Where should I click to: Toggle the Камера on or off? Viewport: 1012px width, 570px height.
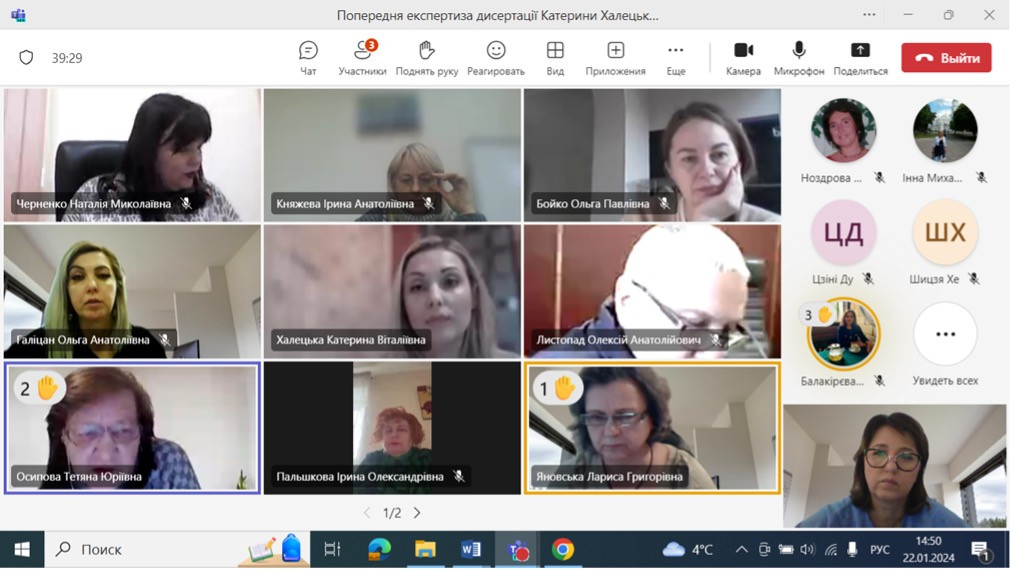tap(743, 58)
